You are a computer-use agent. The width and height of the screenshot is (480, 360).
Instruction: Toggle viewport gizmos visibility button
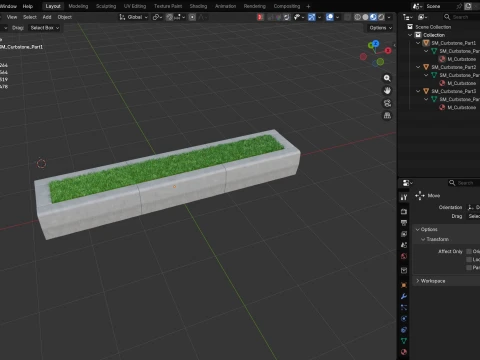[x=312, y=17]
